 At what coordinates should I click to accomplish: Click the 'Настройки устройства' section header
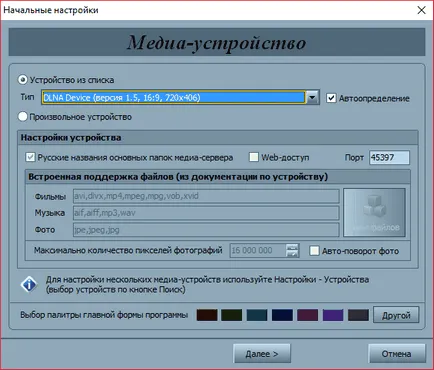218,138
